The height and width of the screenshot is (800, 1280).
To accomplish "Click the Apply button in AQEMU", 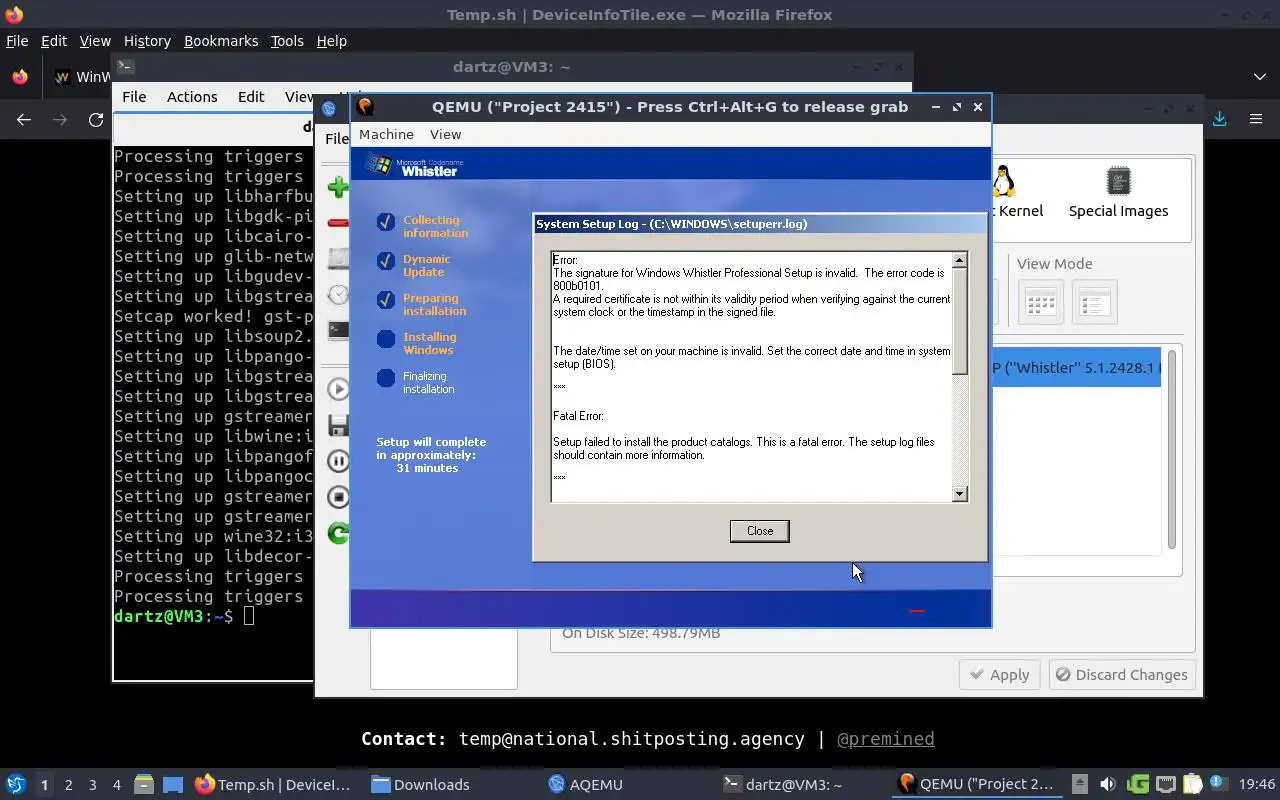I will pyautogui.click(x=1000, y=675).
